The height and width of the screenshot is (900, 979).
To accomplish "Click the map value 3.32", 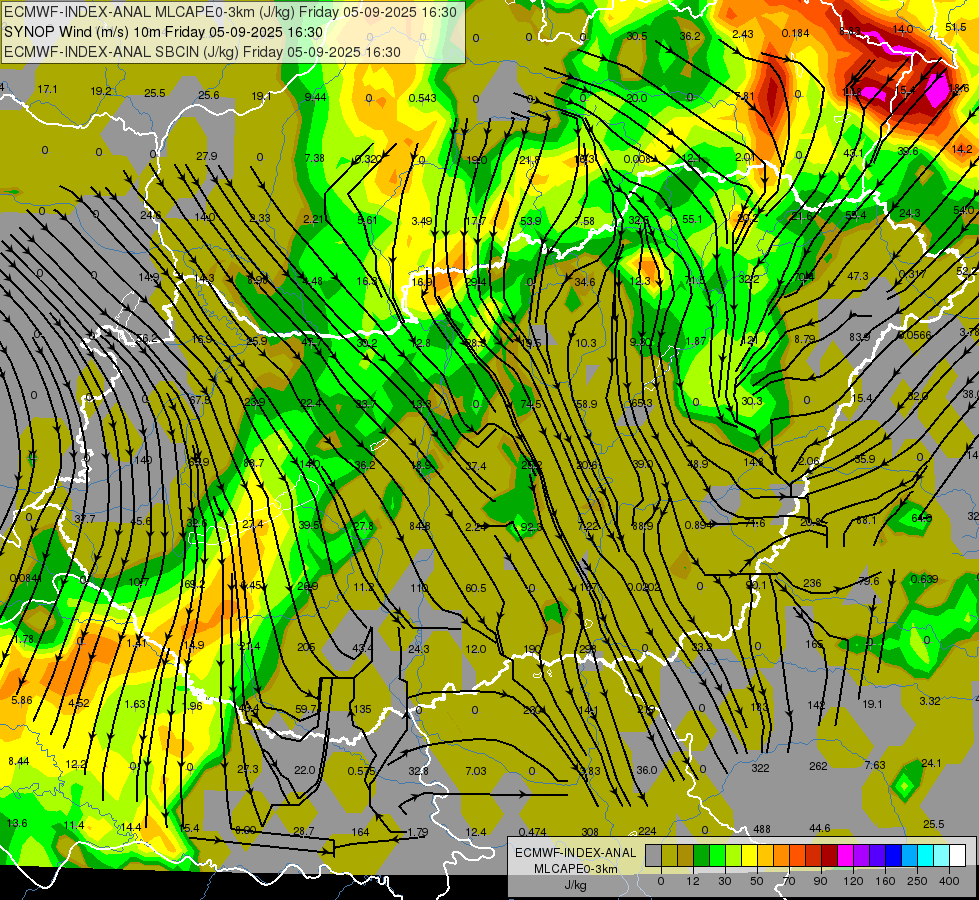I will (929, 701).
